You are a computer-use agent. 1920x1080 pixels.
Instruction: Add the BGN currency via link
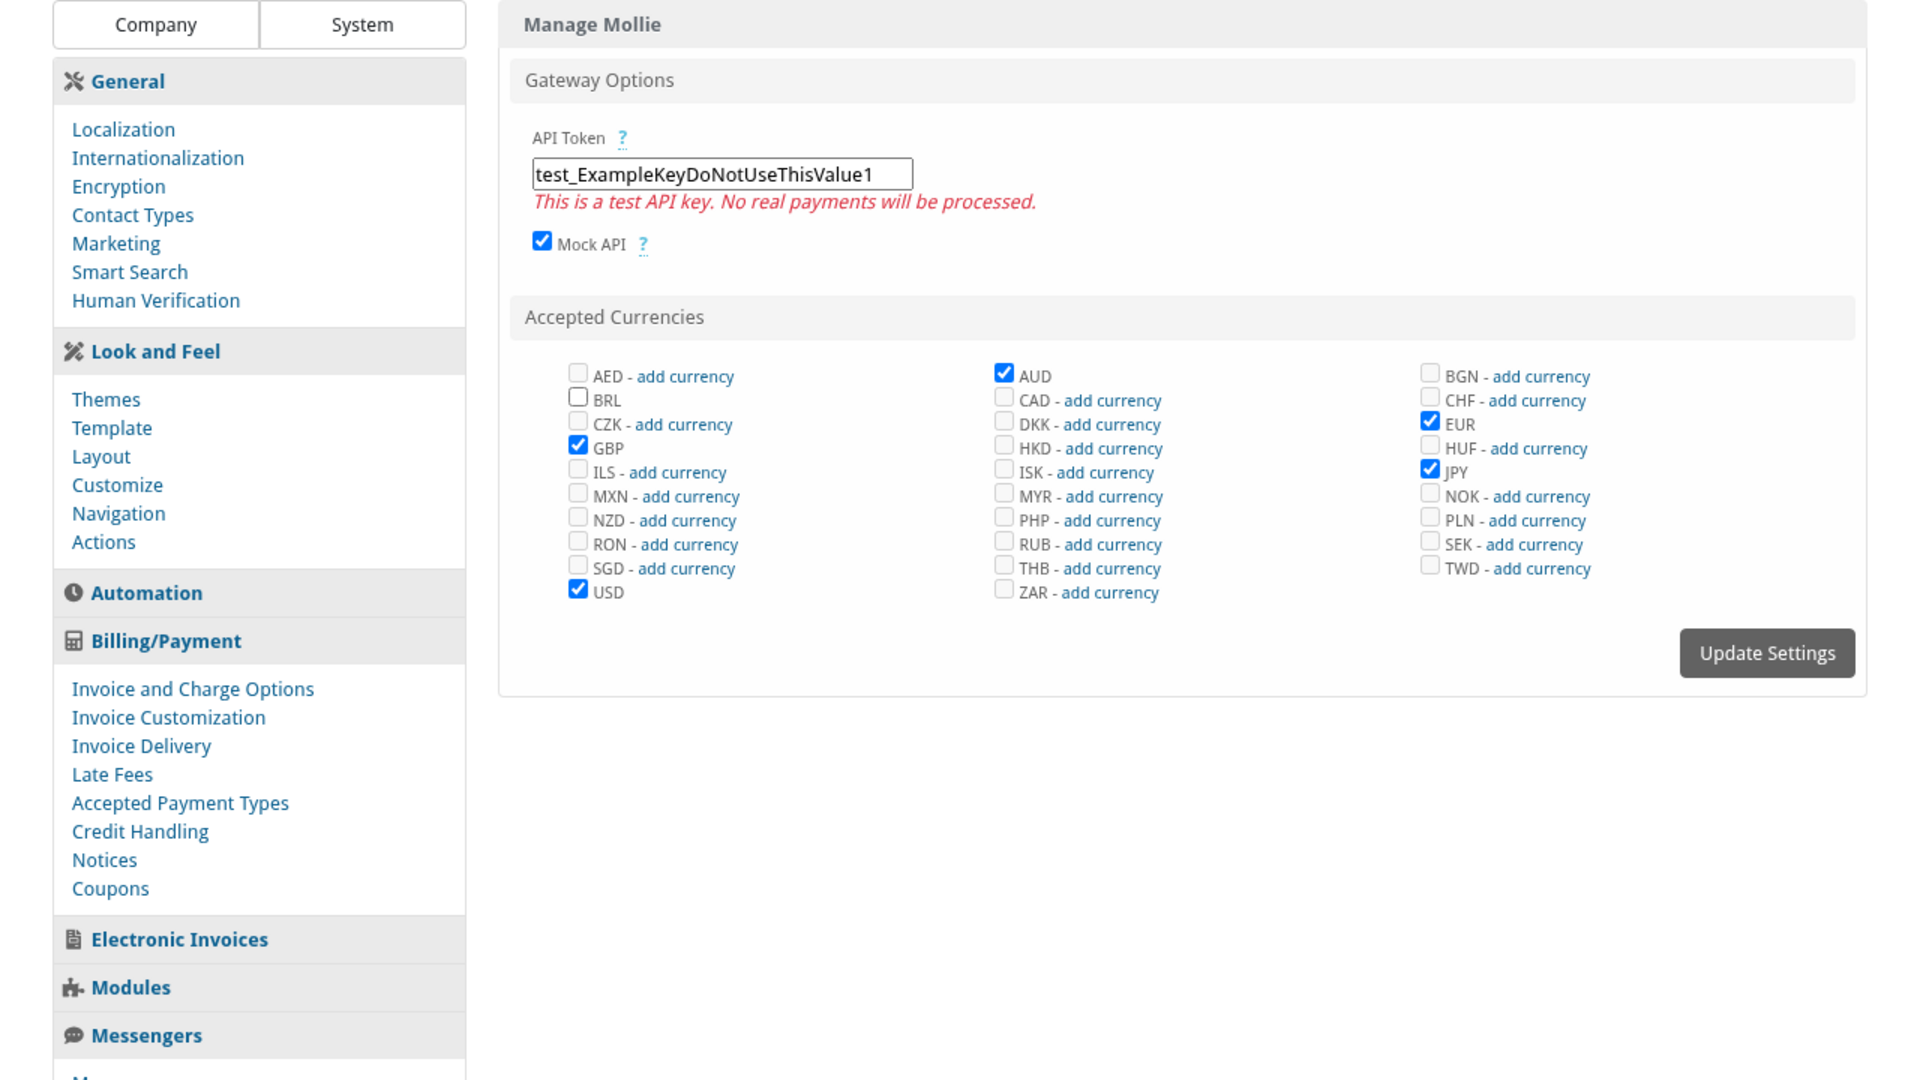1541,377
